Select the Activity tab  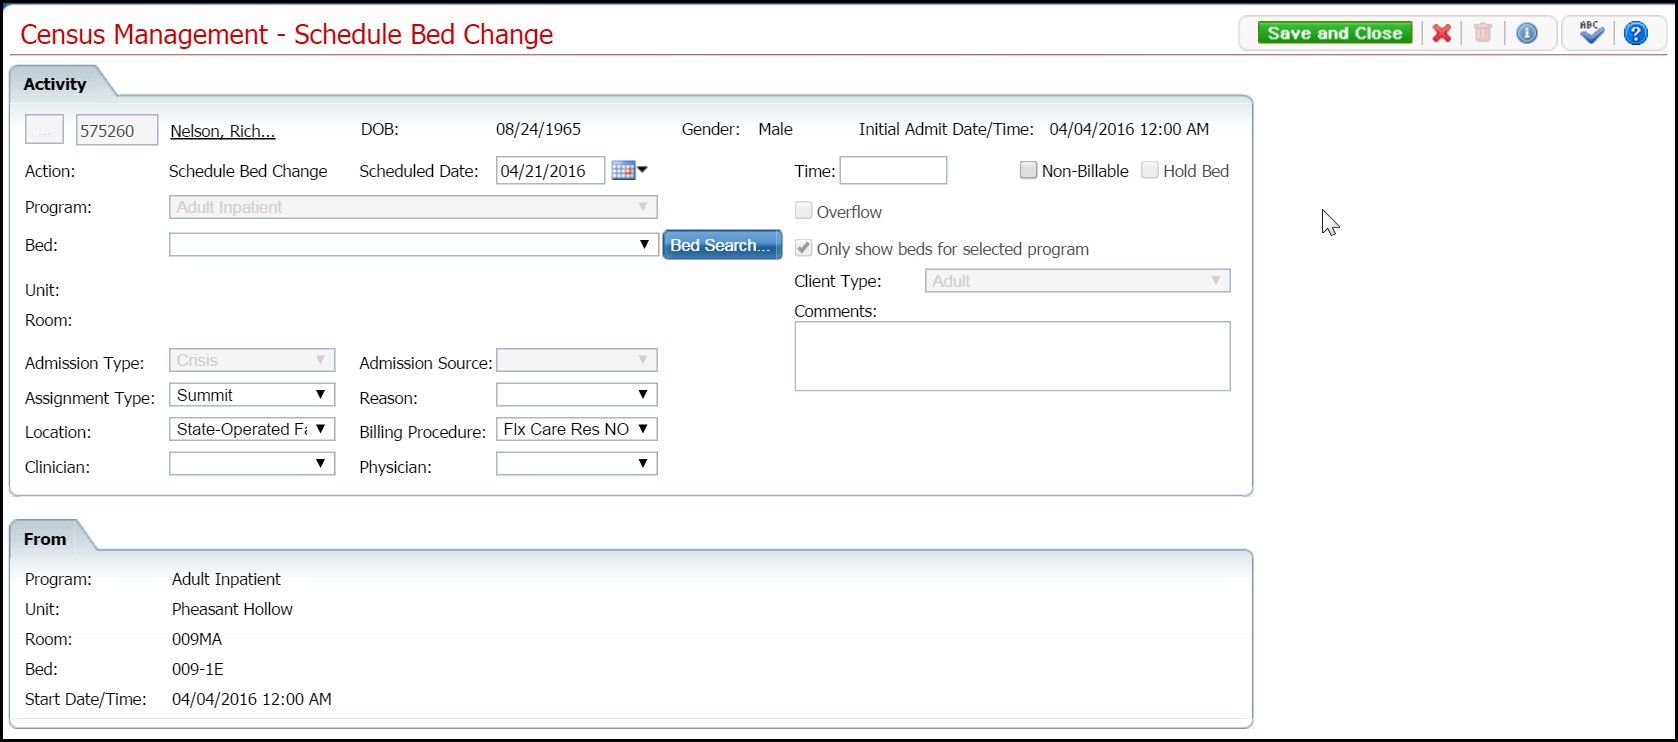point(55,84)
